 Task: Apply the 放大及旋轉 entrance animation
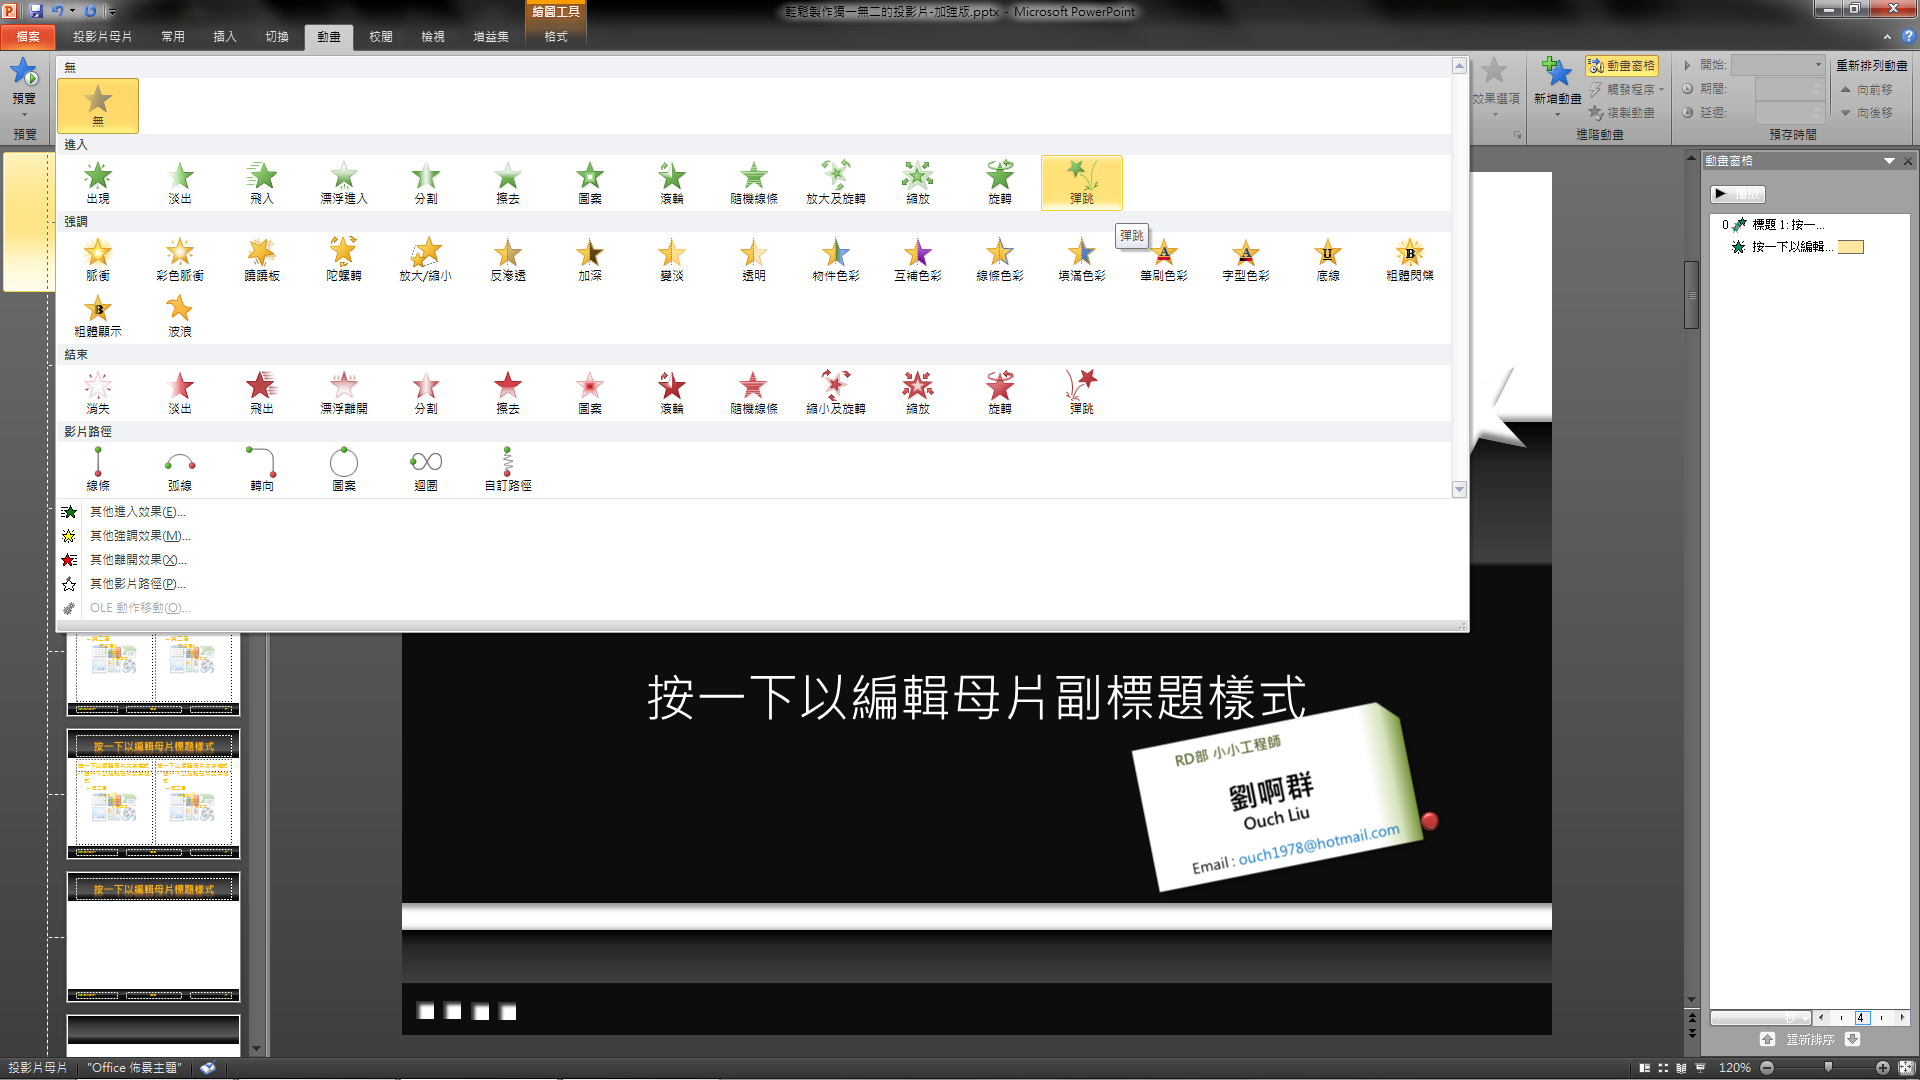point(836,183)
